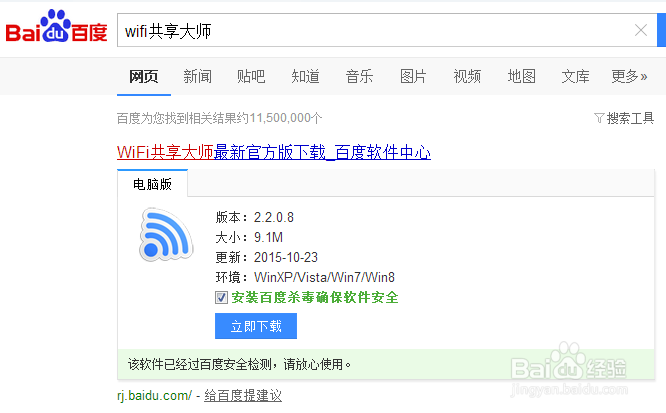Select the 网页 tab
The image size is (666, 413).
tap(144, 76)
